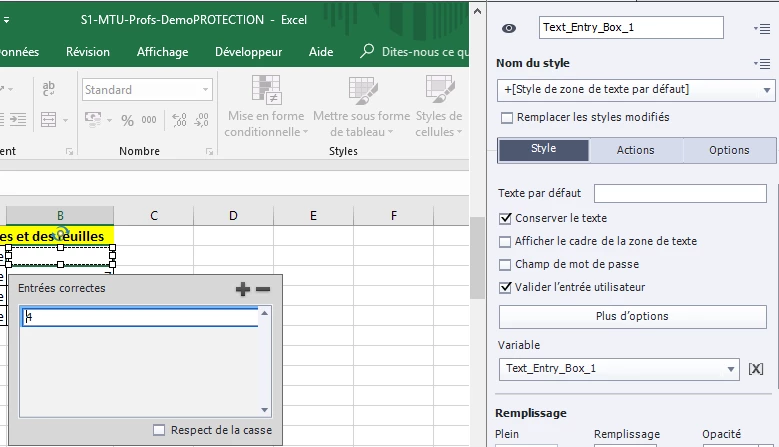Click the wrap text ab icon
The height and width of the screenshot is (447, 779).
click(x=49, y=89)
